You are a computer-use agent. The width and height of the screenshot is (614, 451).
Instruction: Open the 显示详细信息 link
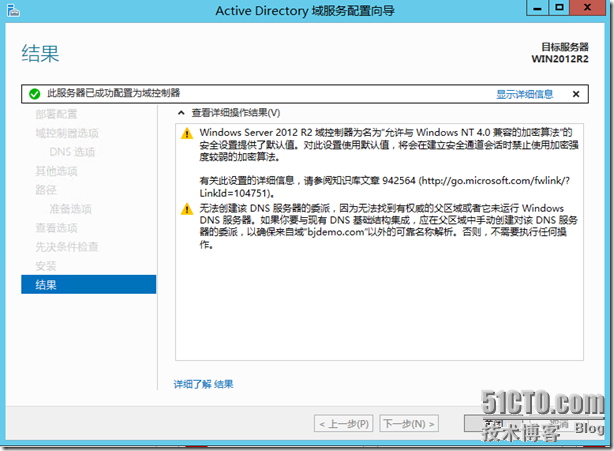524,94
